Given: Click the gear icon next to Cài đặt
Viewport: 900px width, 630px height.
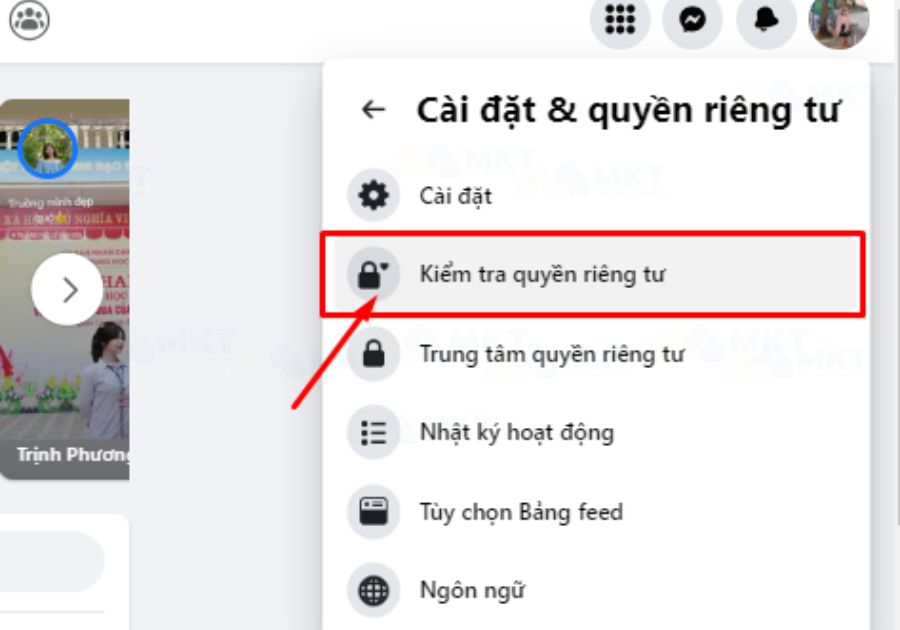Looking at the screenshot, I should [x=374, y=196].
